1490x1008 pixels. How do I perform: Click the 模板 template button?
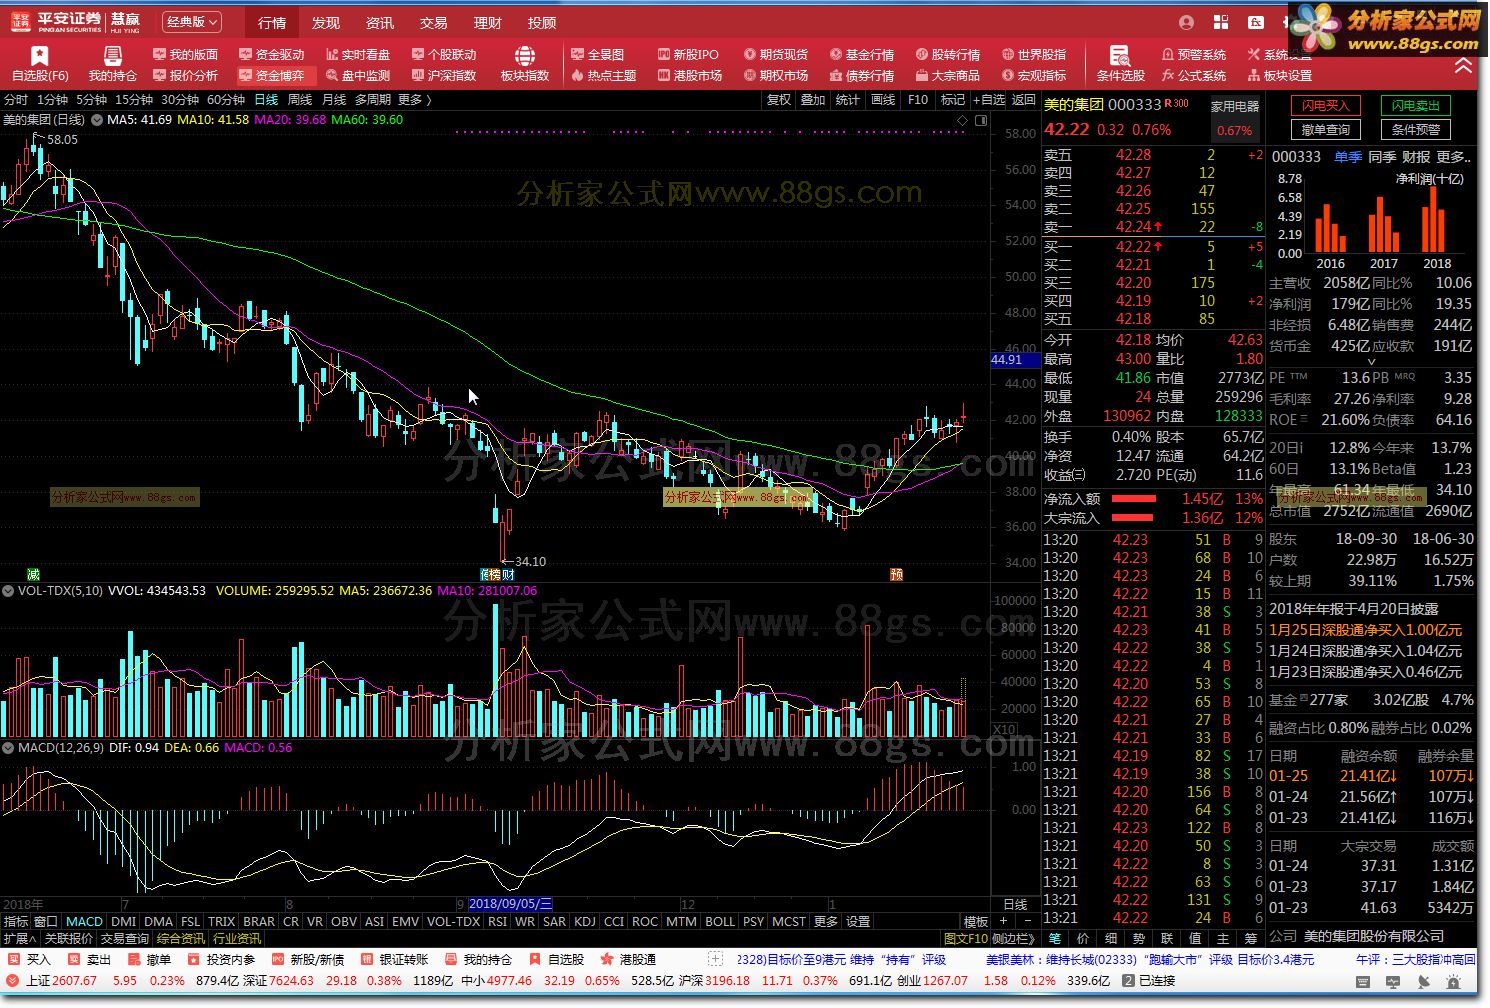point(976,921)
